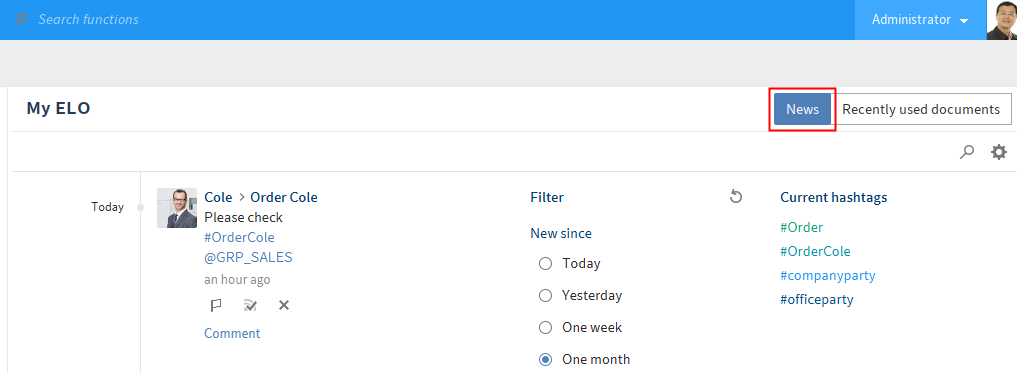Select the Today radio button
Viewport: 1017px width, 373px height.
(545, 263)
